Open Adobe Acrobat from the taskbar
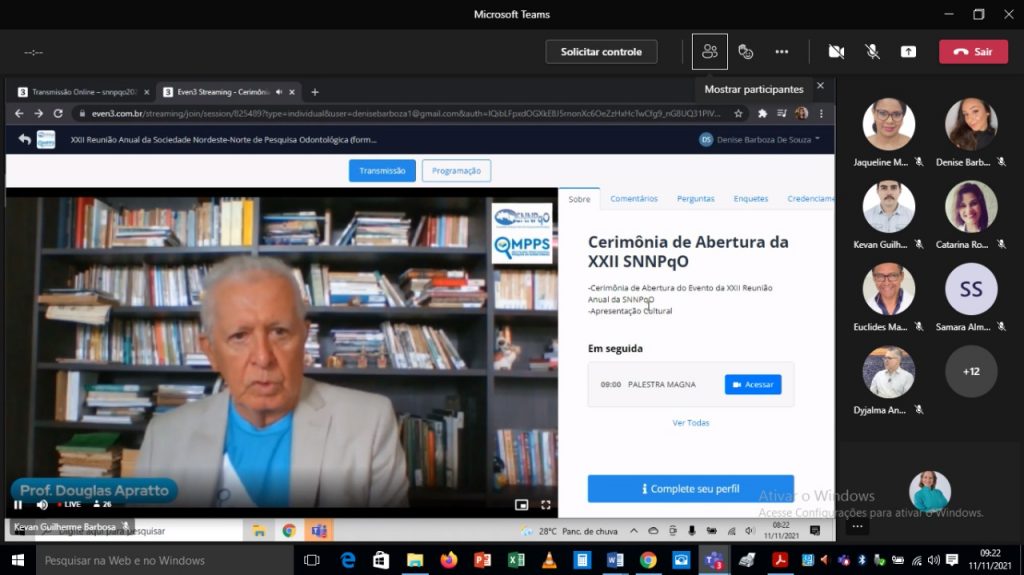The height and width of the screenshot is (575, 1024). pos(779,561)
